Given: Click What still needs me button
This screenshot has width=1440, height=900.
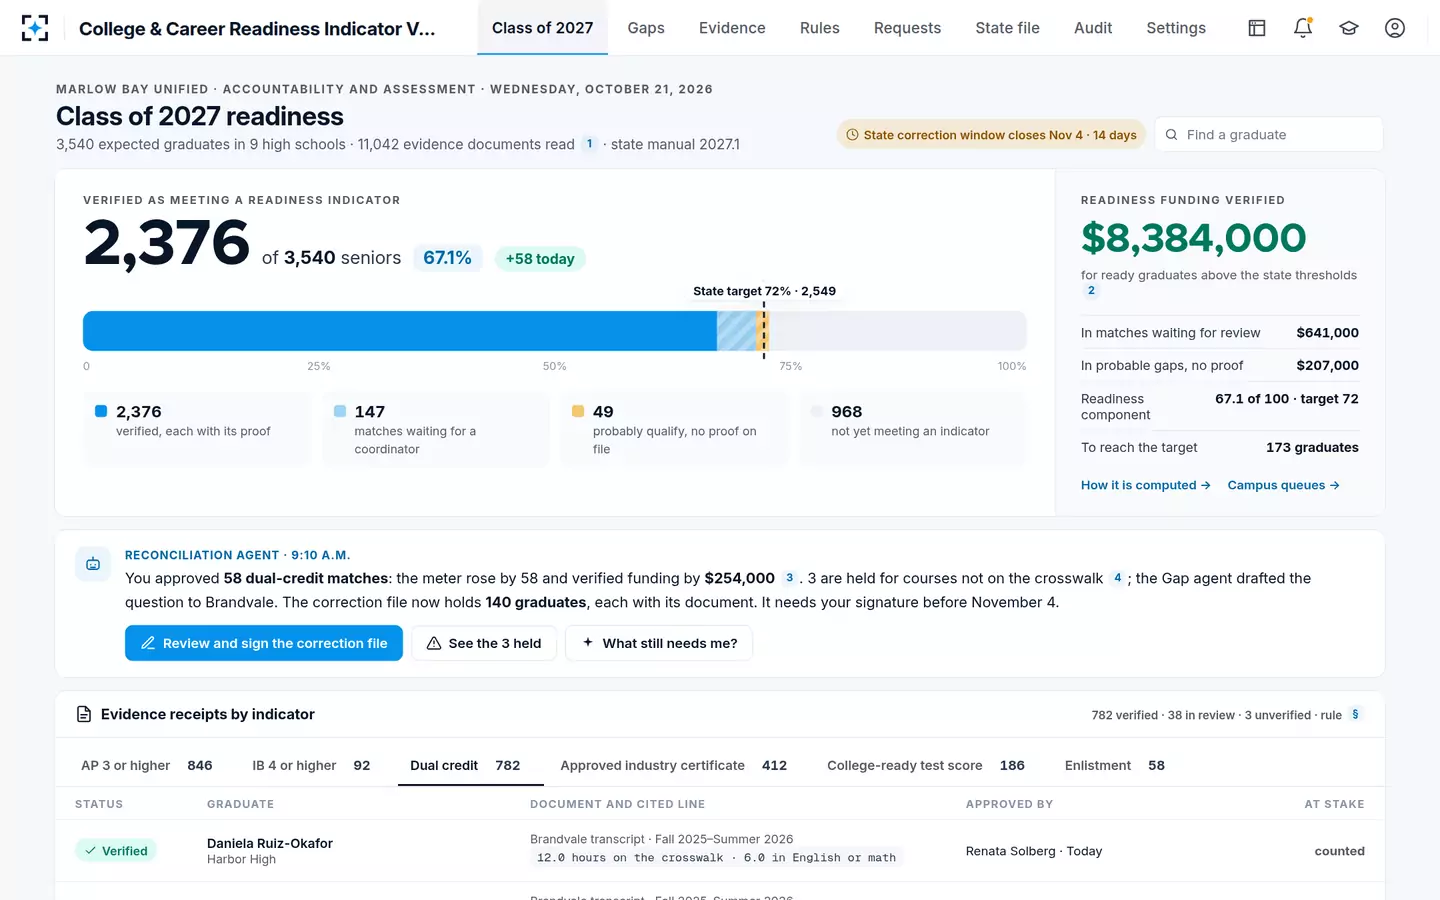Looking at the screenshot, I should tap(659, 643).
